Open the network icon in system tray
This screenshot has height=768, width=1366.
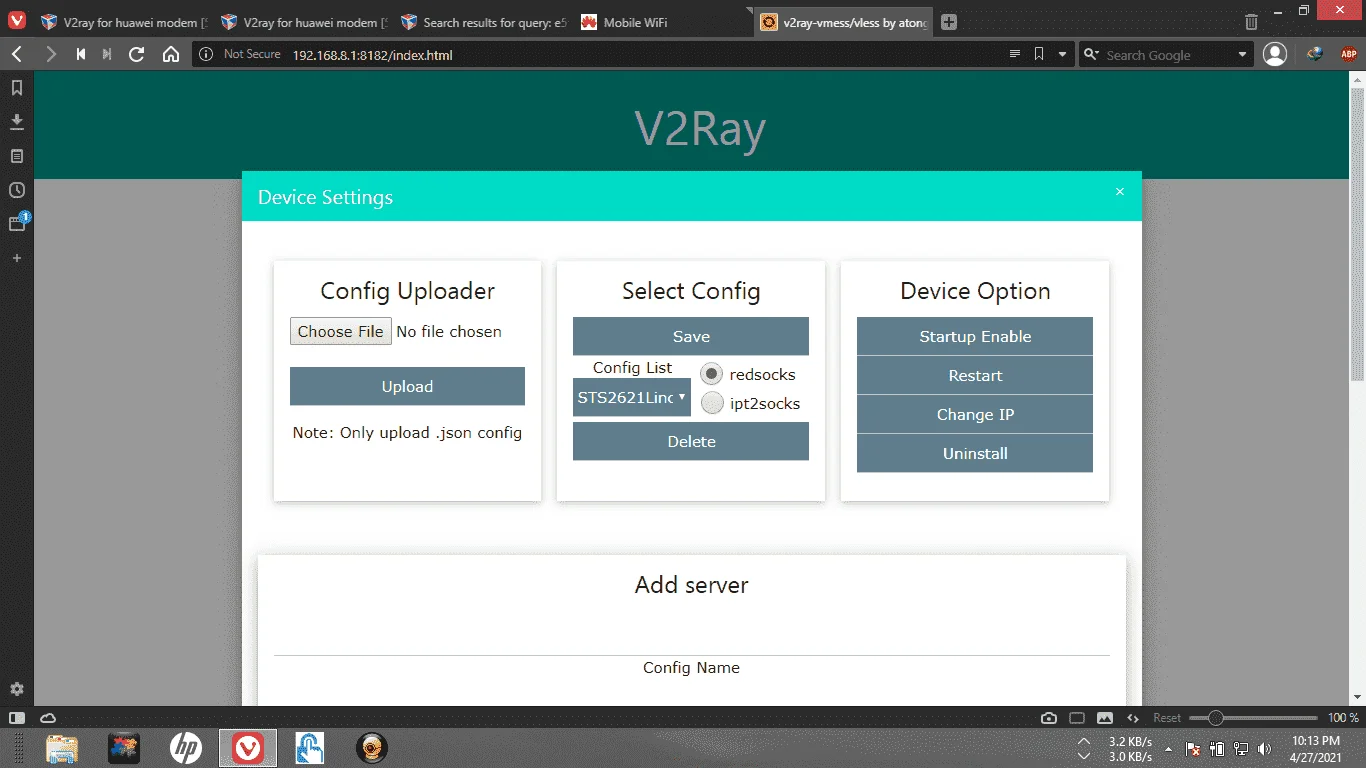1241,748
